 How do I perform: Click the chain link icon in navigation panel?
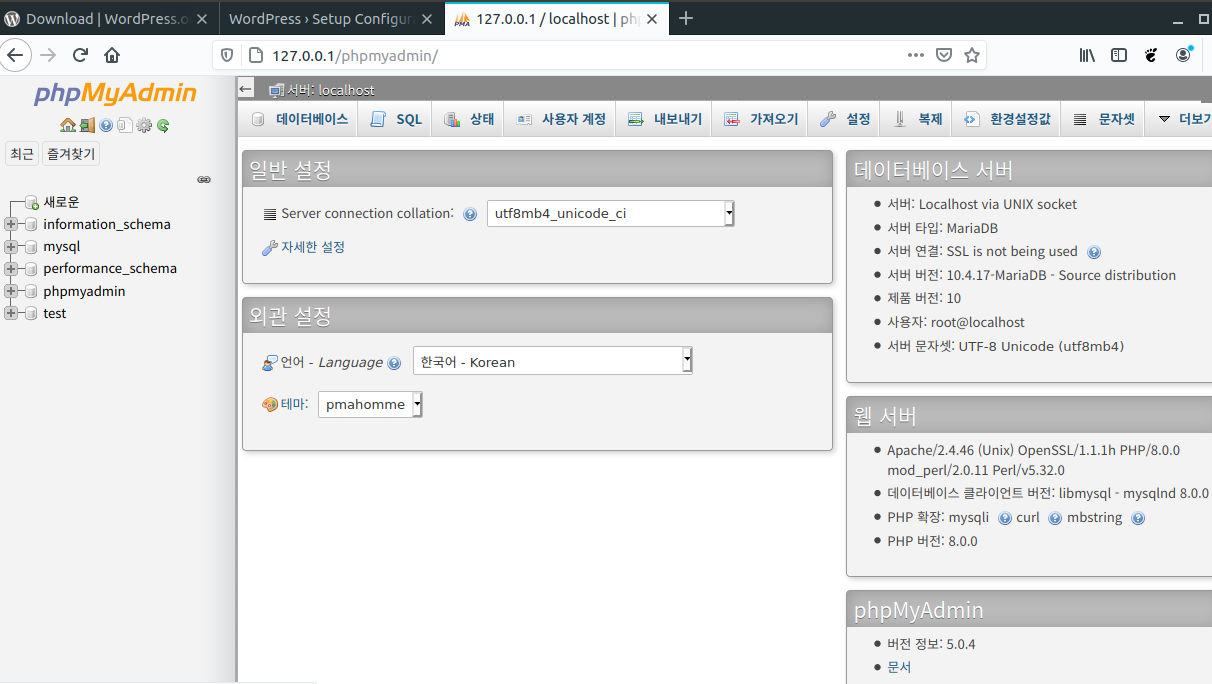204,180
